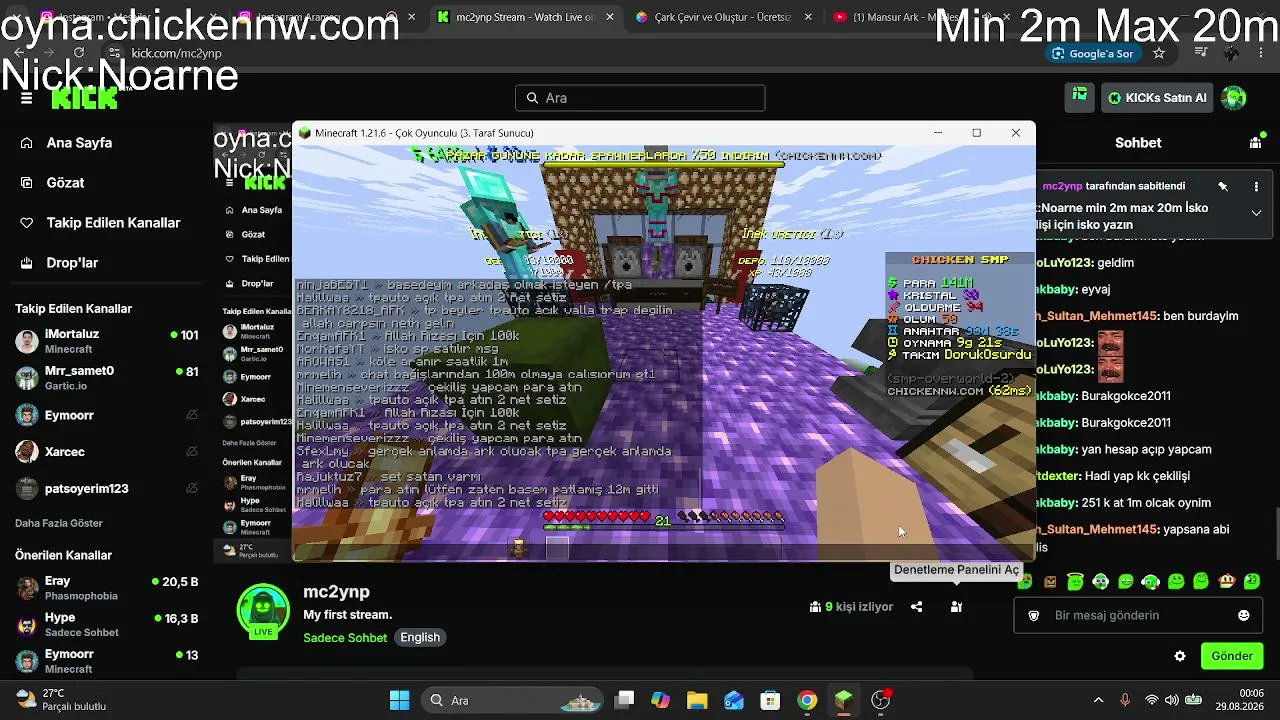Show hidden system tray icons
1280x720 pixels.
1098,700
